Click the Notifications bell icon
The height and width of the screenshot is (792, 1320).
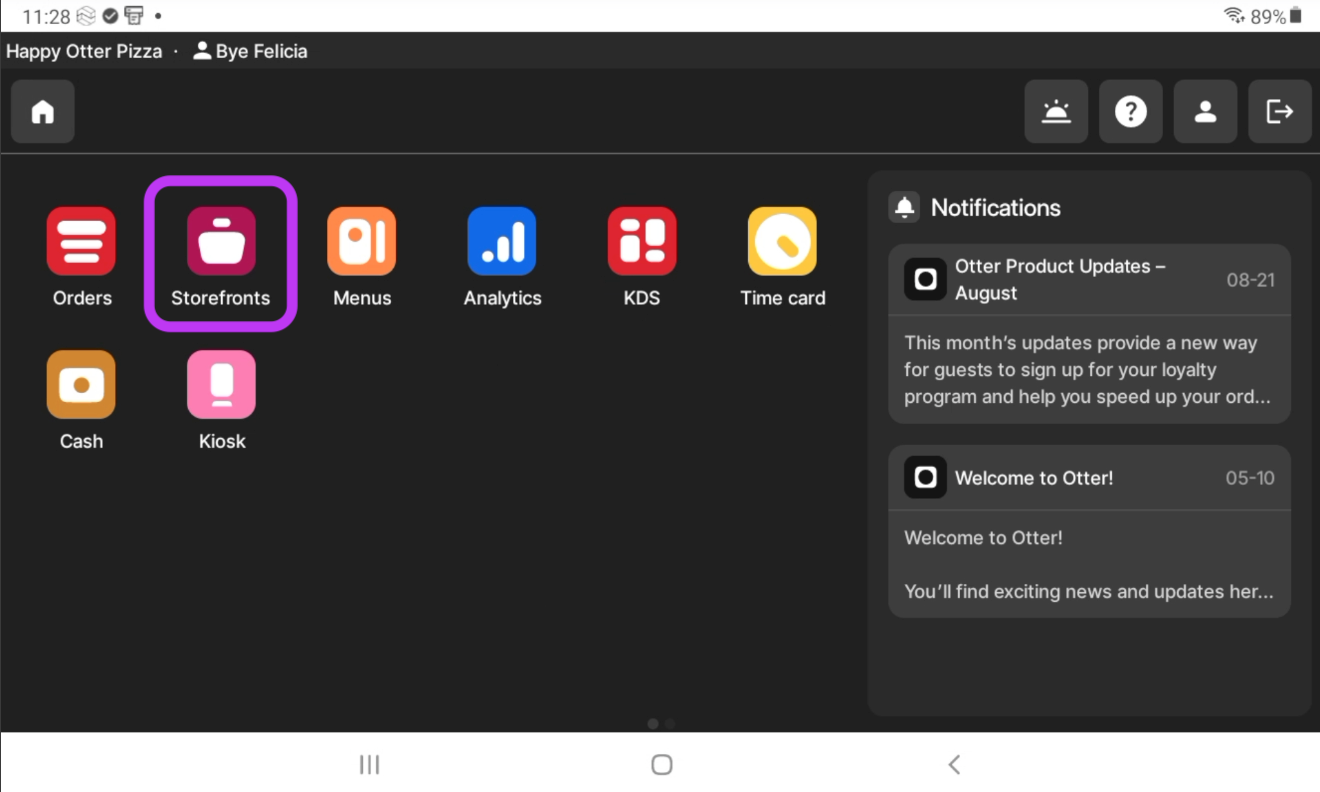click(904, 208)
